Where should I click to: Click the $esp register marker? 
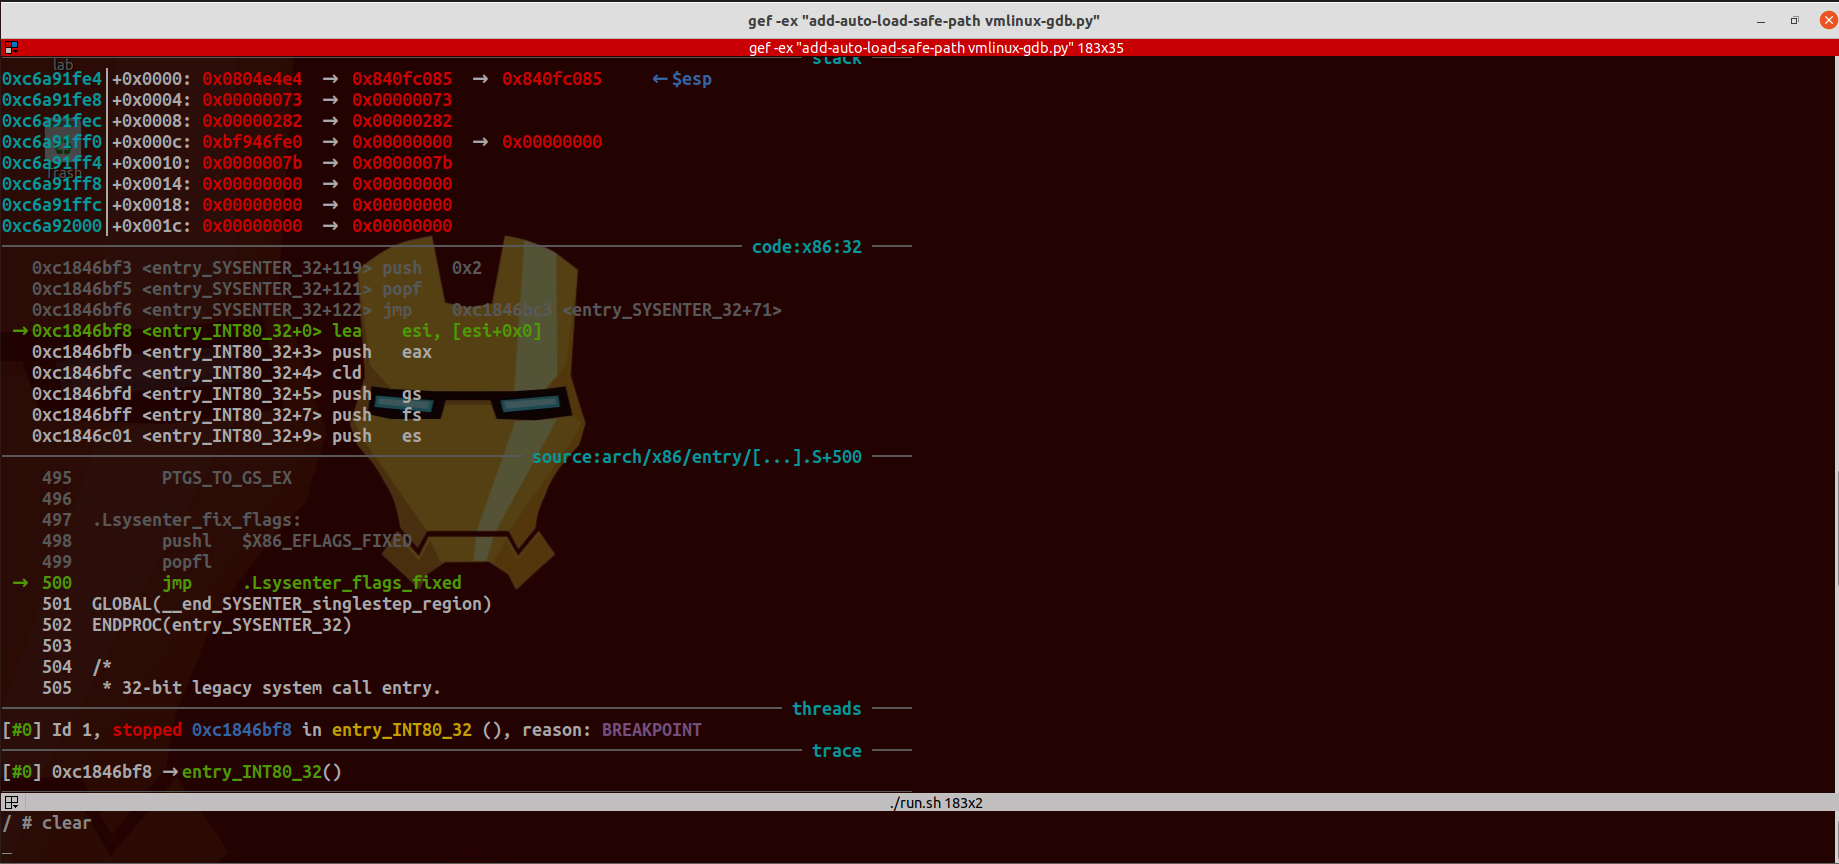682,79
